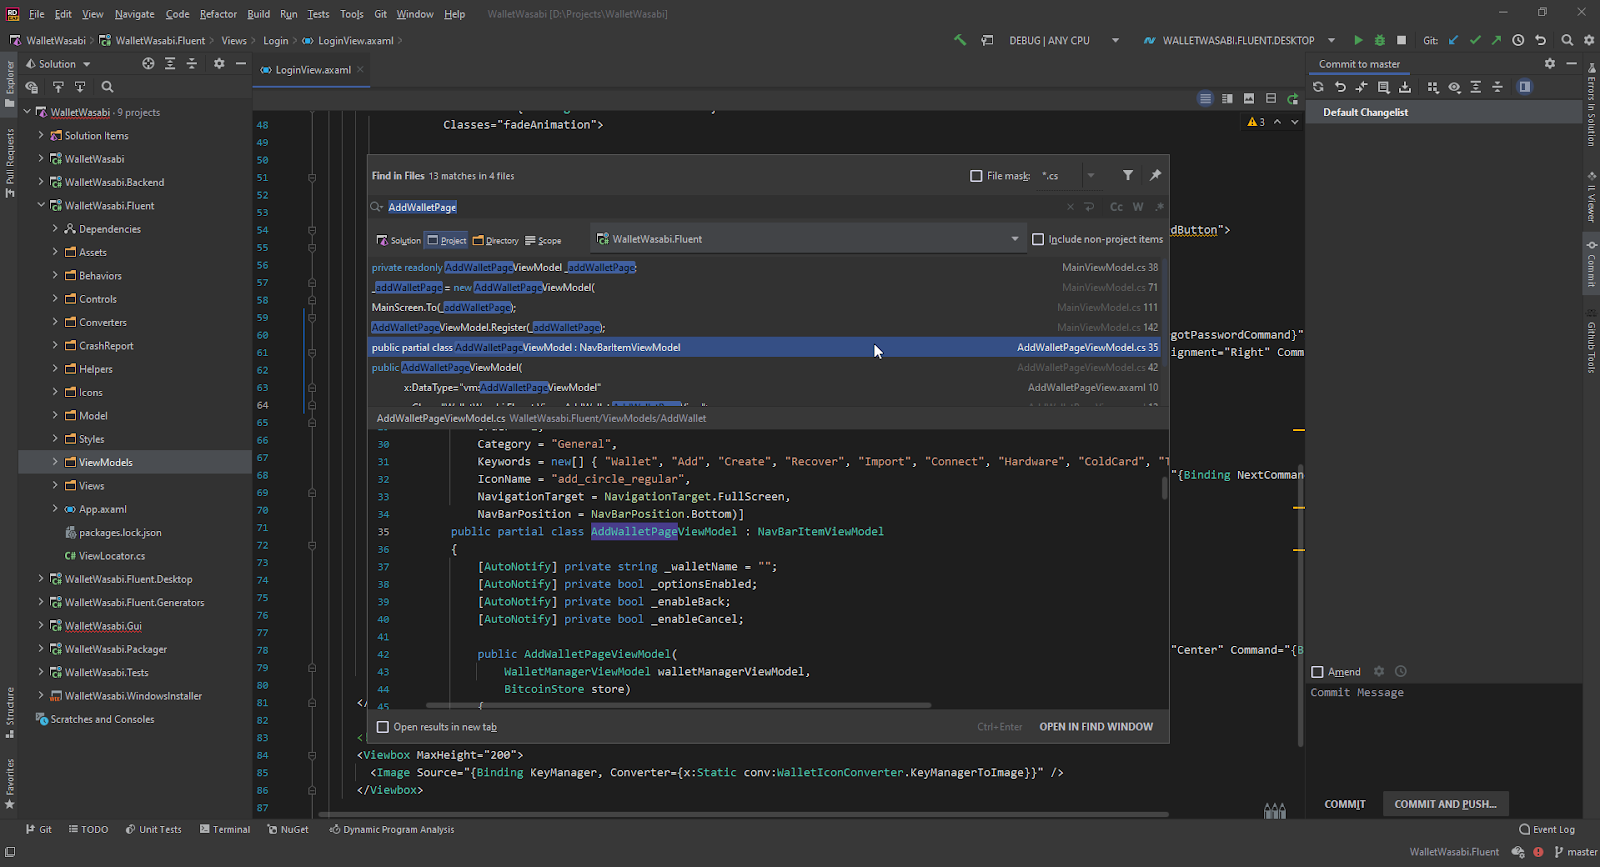Image resolution: width=1600 pixels, height=867 pixels.
Task: Click the Build hammer icon
Action: [x=960, y=41]
